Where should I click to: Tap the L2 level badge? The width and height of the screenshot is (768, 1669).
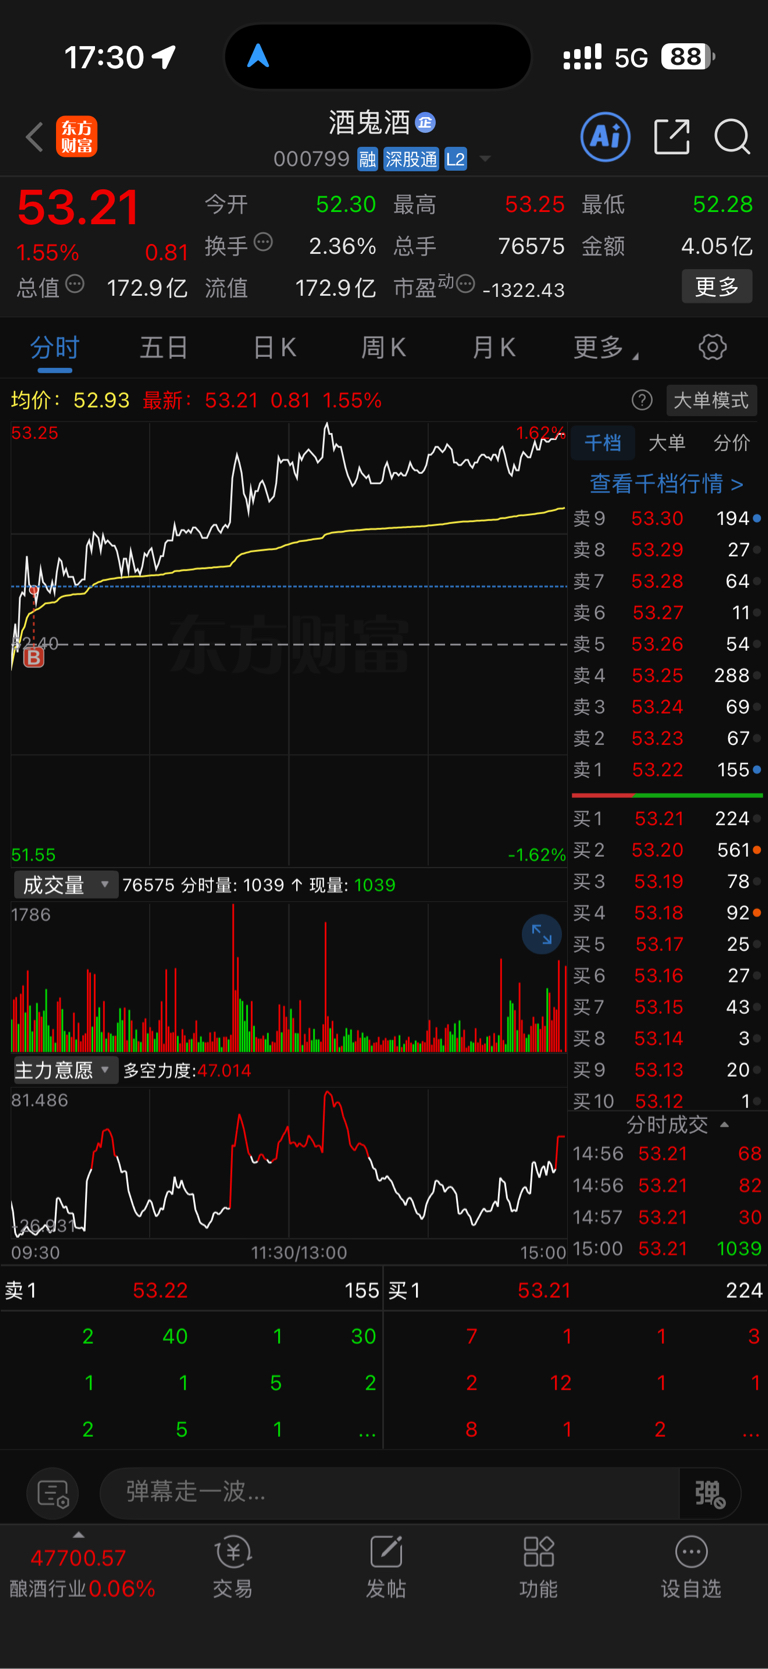[455, 159]
